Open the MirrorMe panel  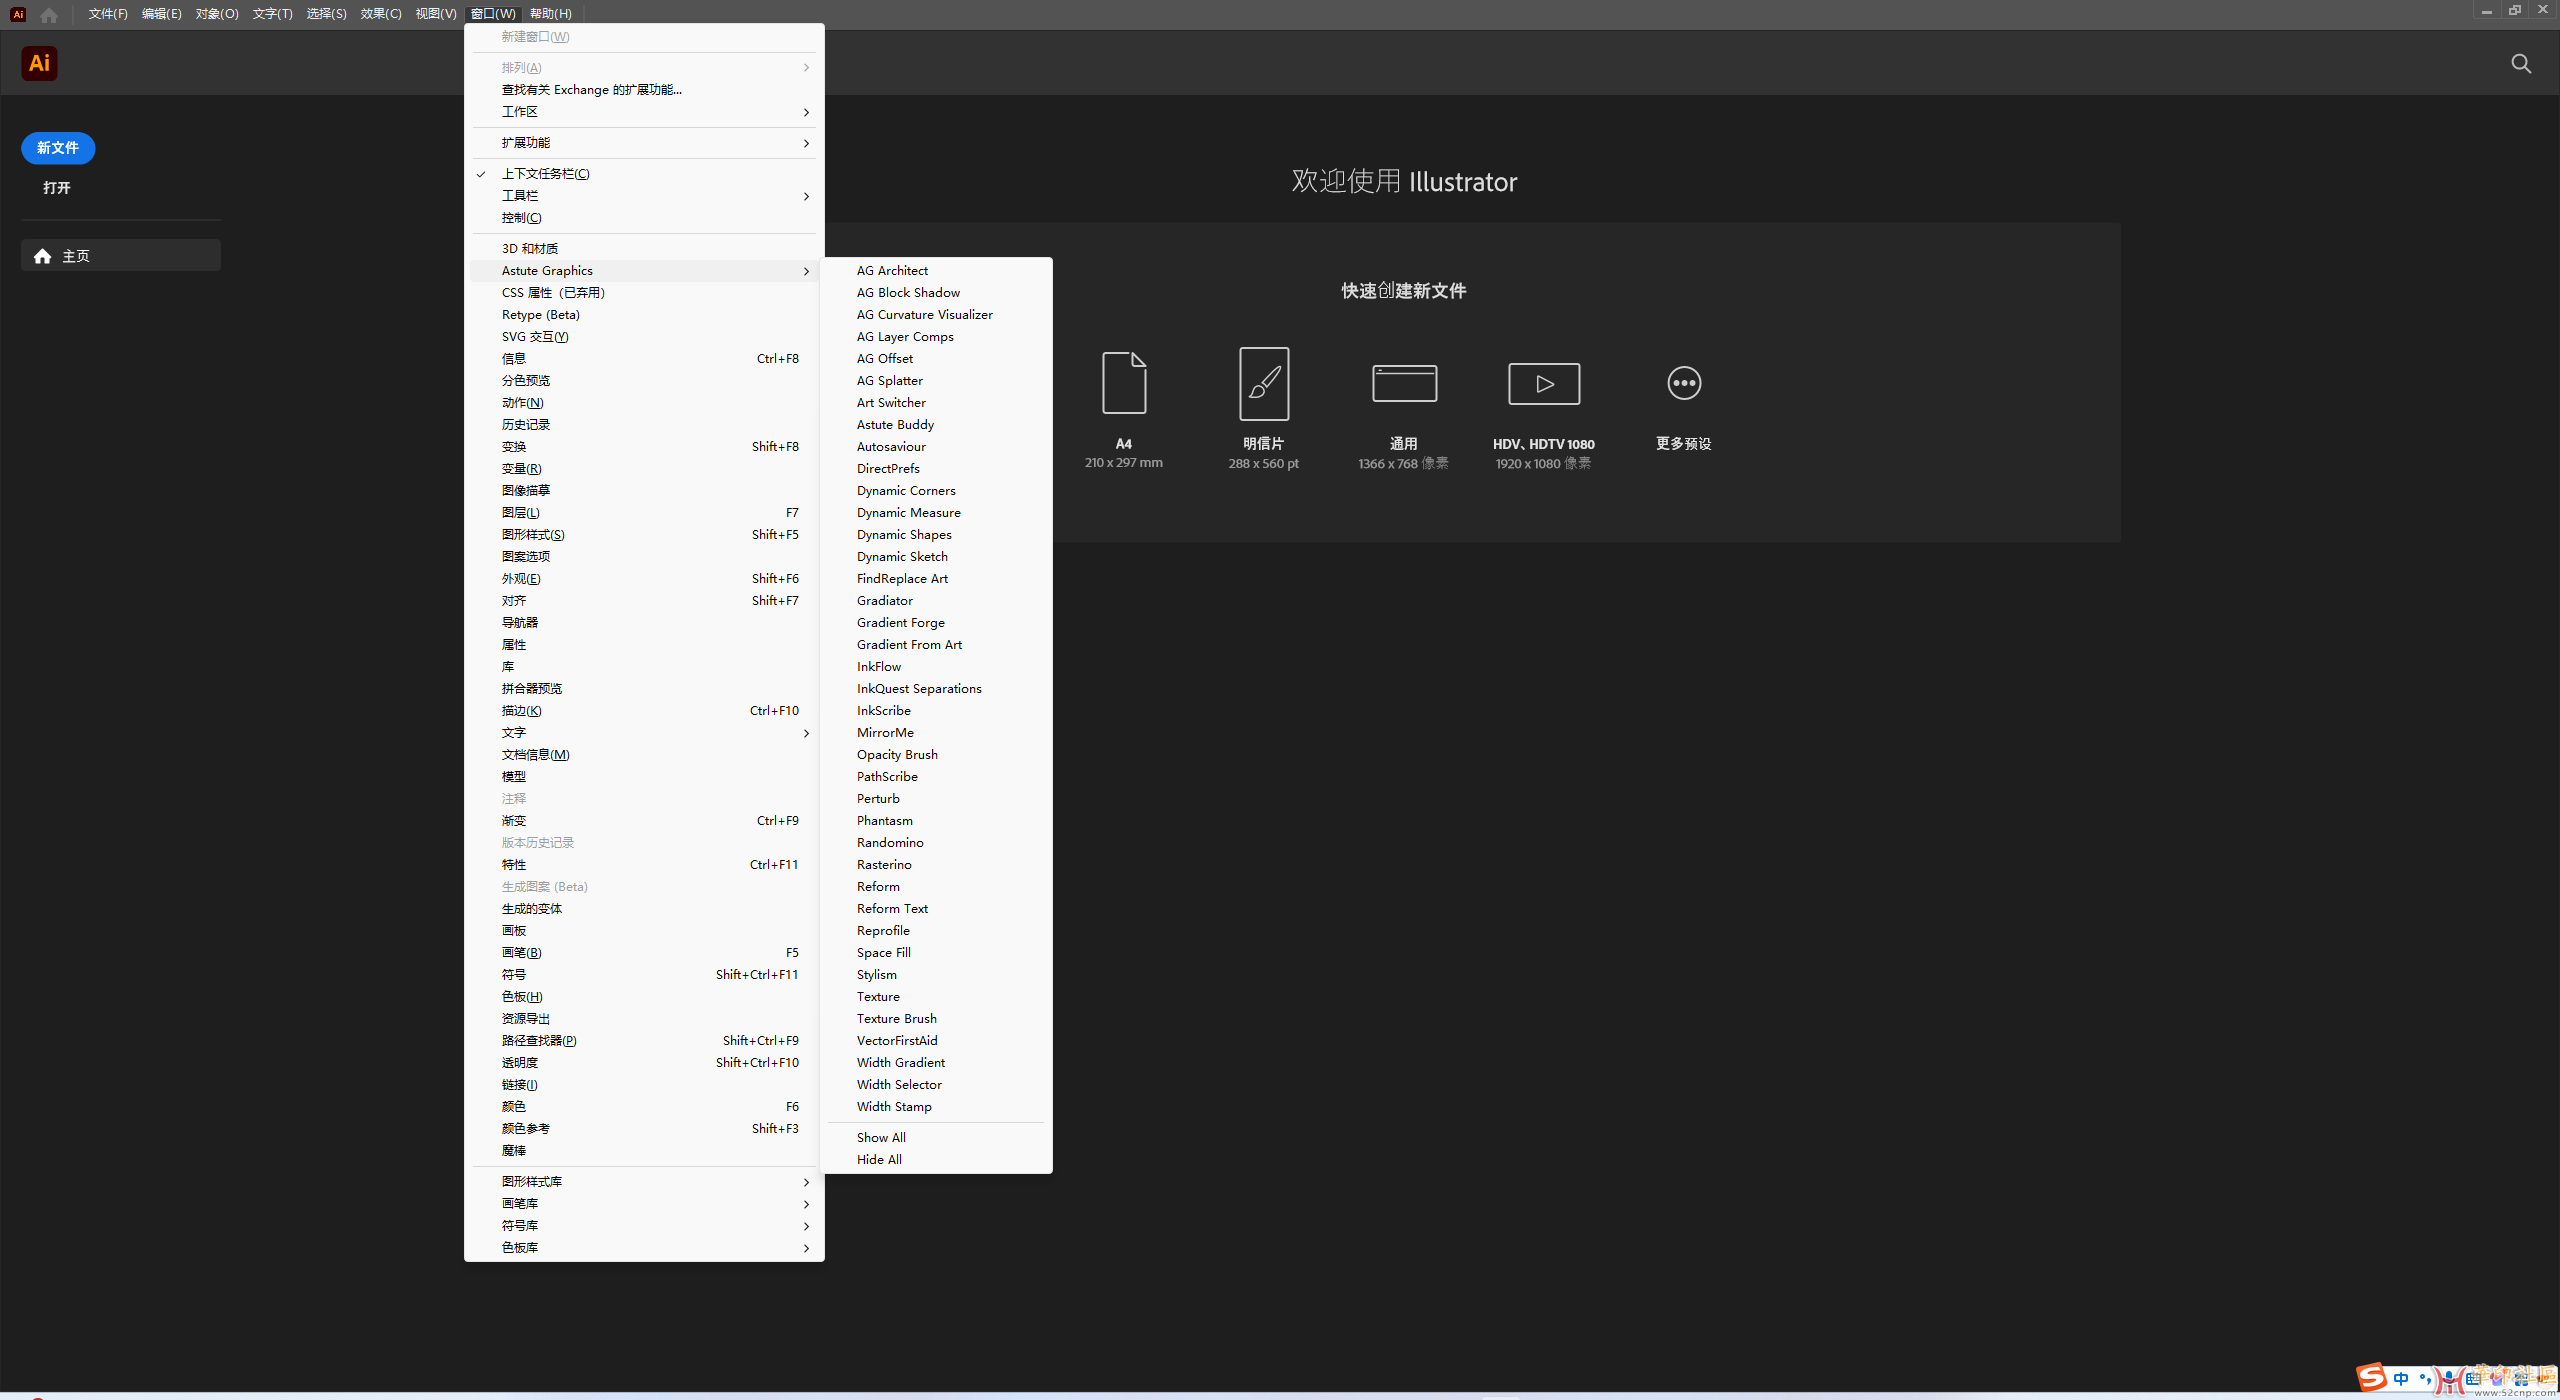[x=936, y=733]
